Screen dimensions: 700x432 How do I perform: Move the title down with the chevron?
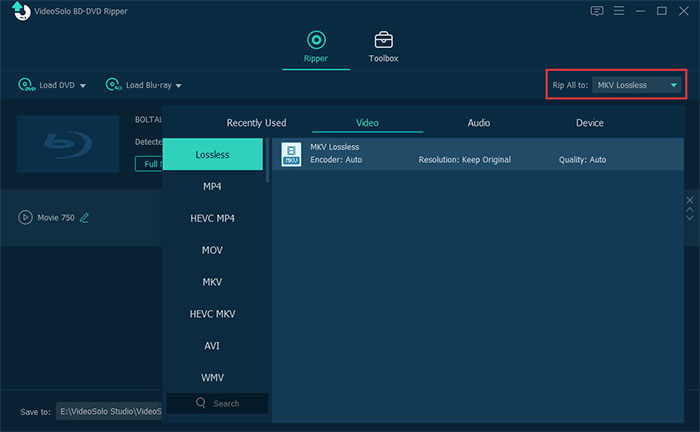[x=690, y=218]
